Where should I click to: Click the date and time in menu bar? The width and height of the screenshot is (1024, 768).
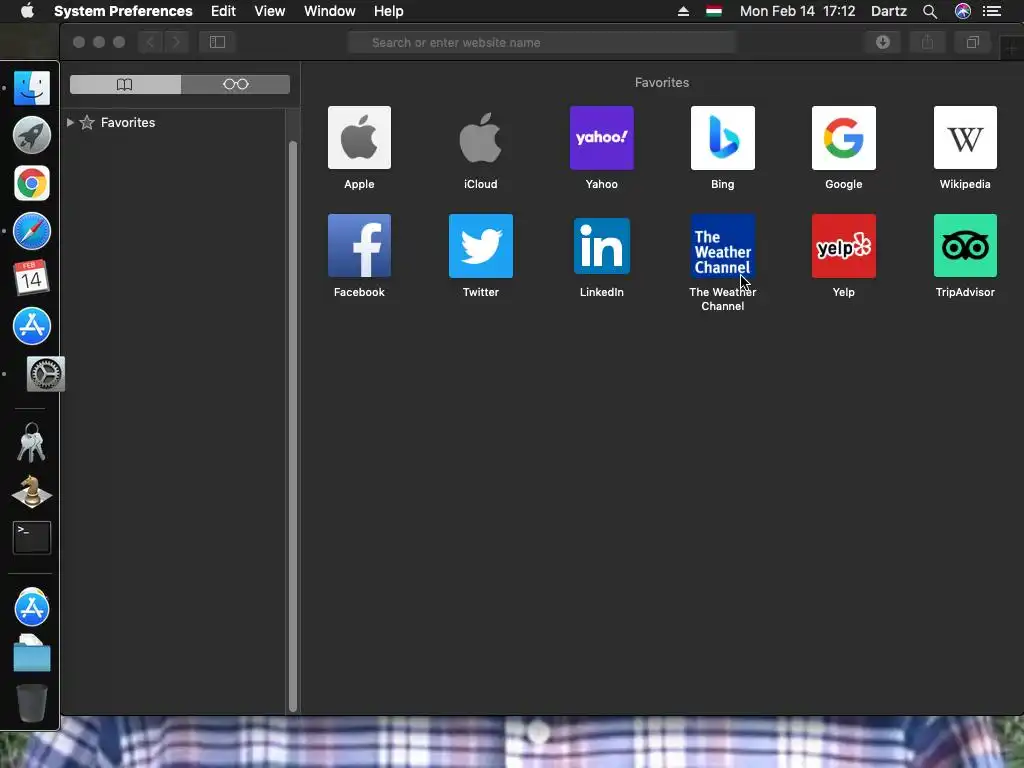click(x=797, y=11)
